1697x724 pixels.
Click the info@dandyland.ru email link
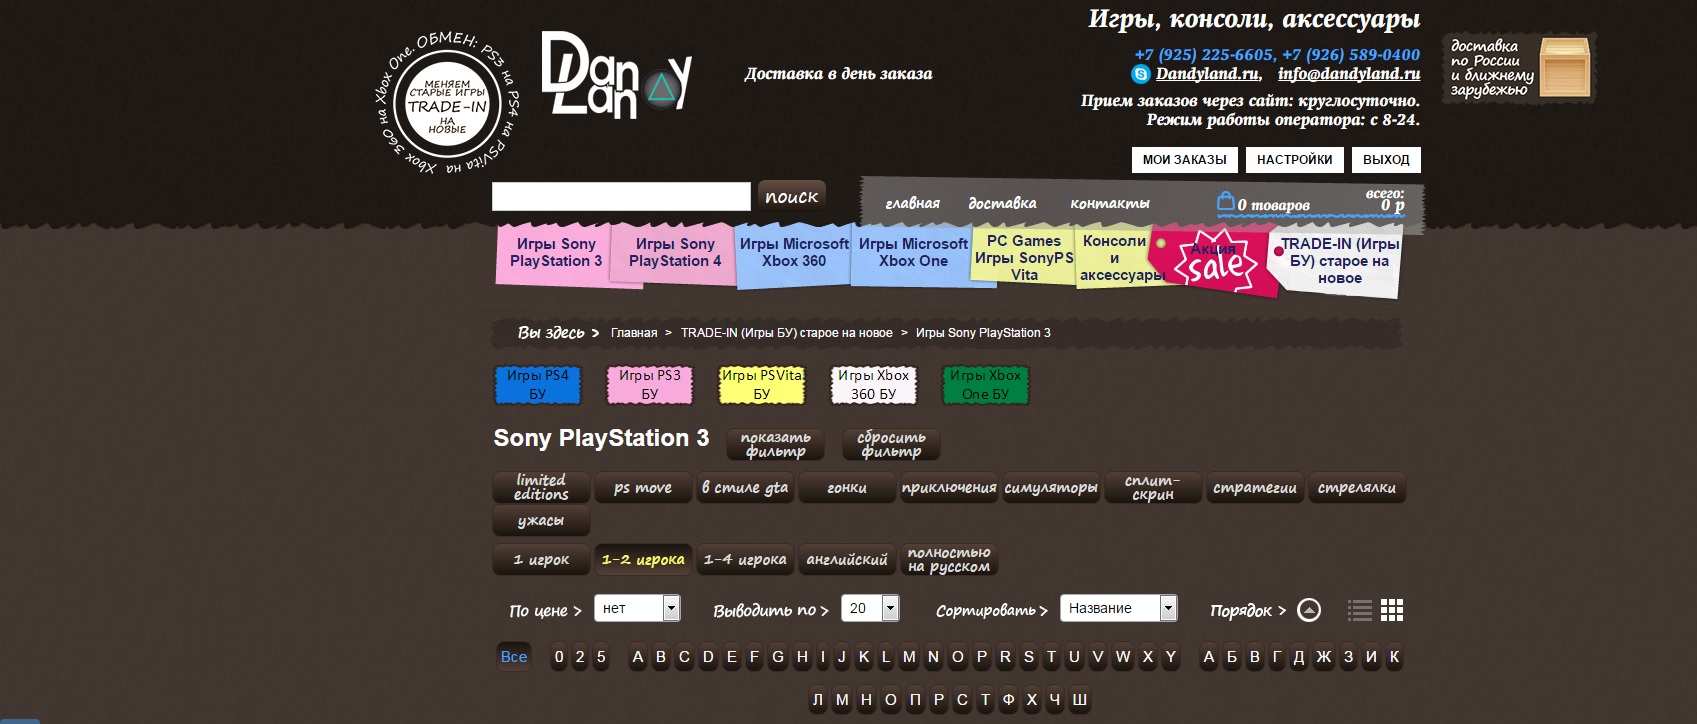click(1349, 74)
